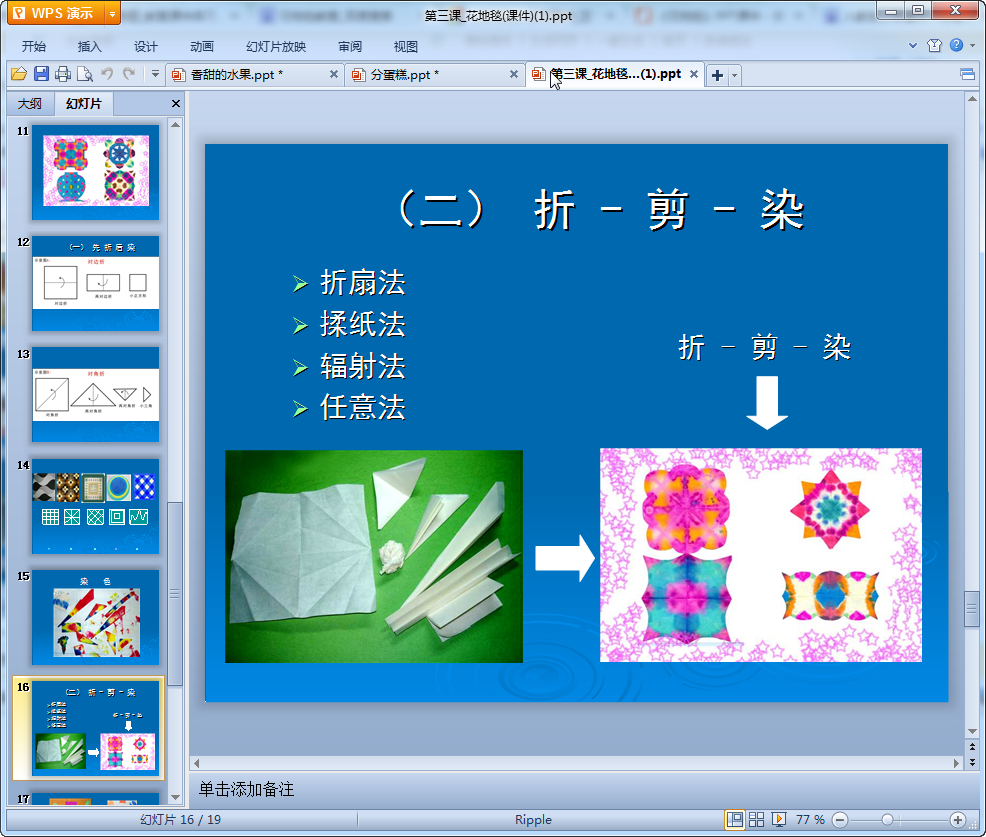Click the window layout icon at right of tabs
This screenshot has width=986, height=837.
[x=967, y=75]
